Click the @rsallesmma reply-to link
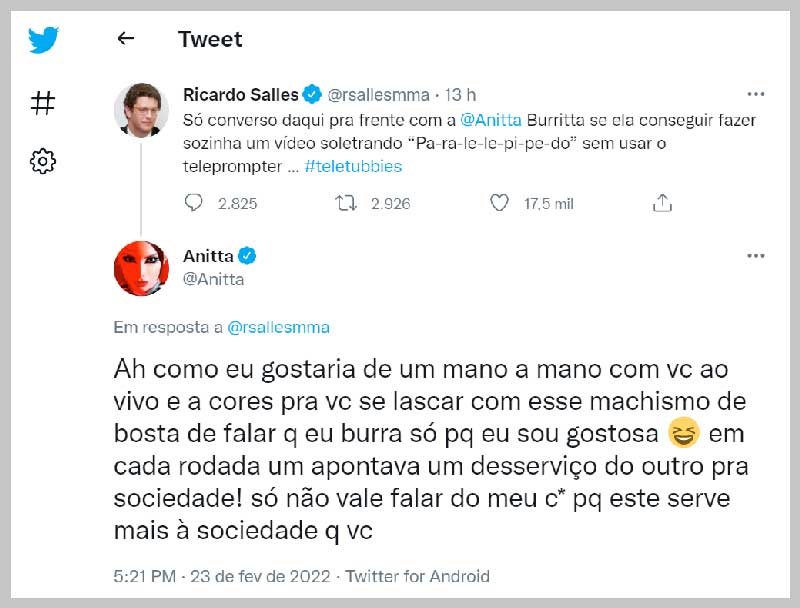This screenshot has width=800, height=608. point(279,327)
